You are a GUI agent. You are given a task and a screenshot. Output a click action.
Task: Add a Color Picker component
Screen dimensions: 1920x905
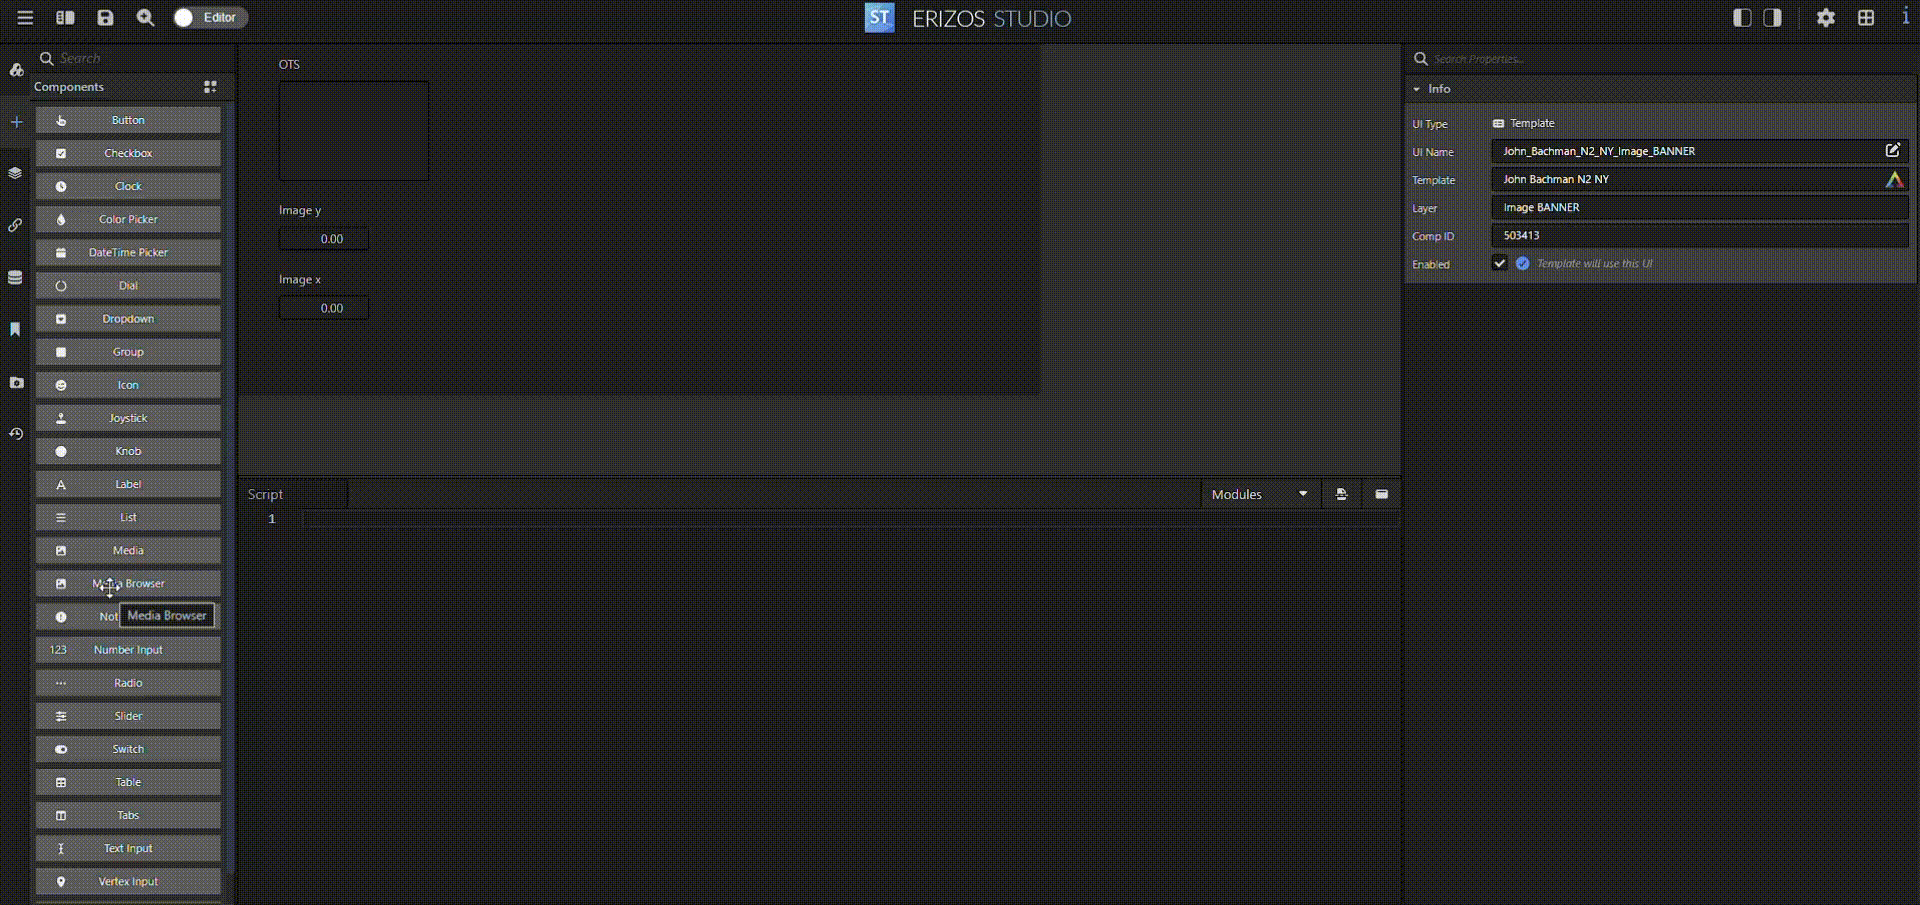tap(128, 220)
